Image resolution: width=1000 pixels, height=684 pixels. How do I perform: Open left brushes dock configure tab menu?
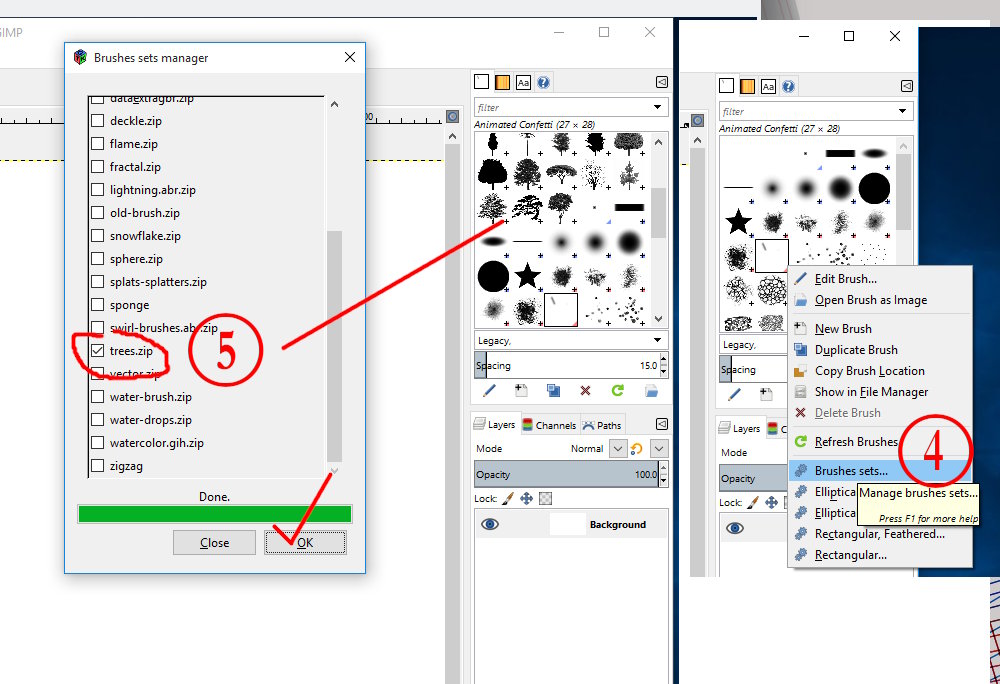(662, 82)
